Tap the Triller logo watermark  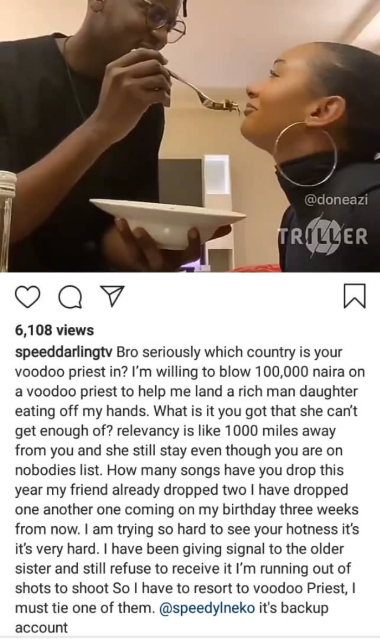(x=323, y=236)
